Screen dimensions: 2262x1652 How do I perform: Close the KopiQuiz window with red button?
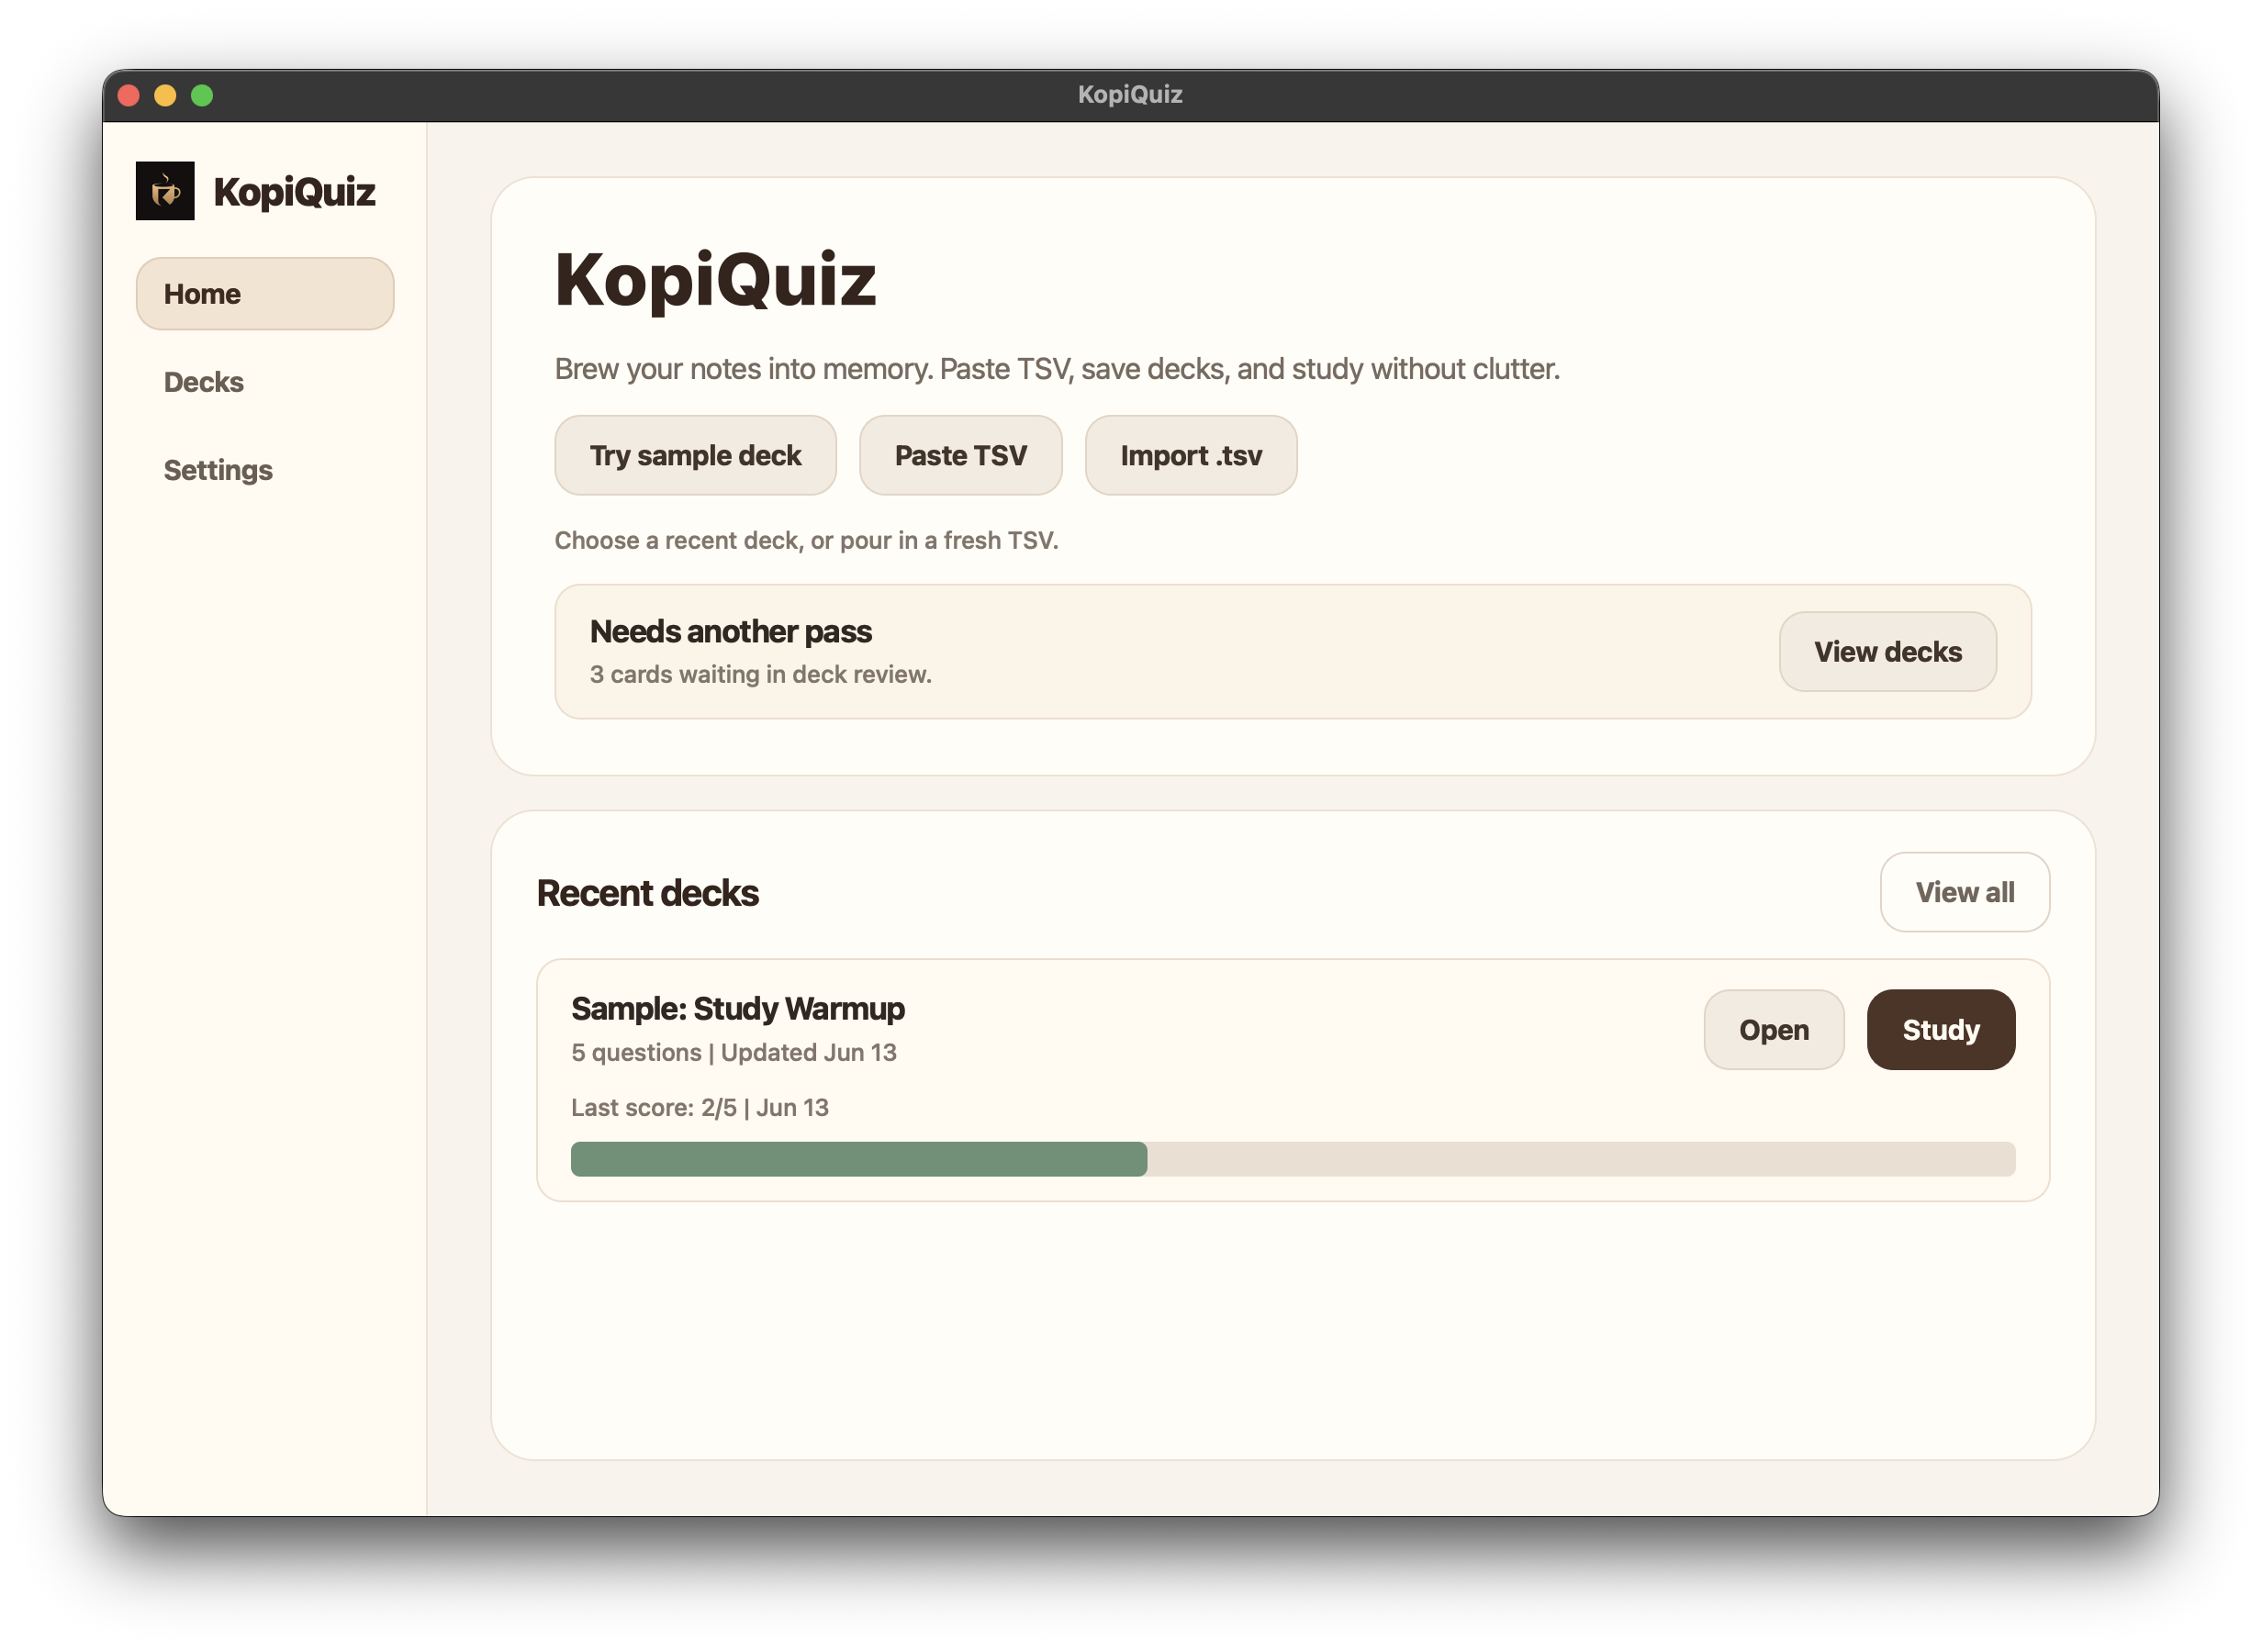(x=129, y=95)
